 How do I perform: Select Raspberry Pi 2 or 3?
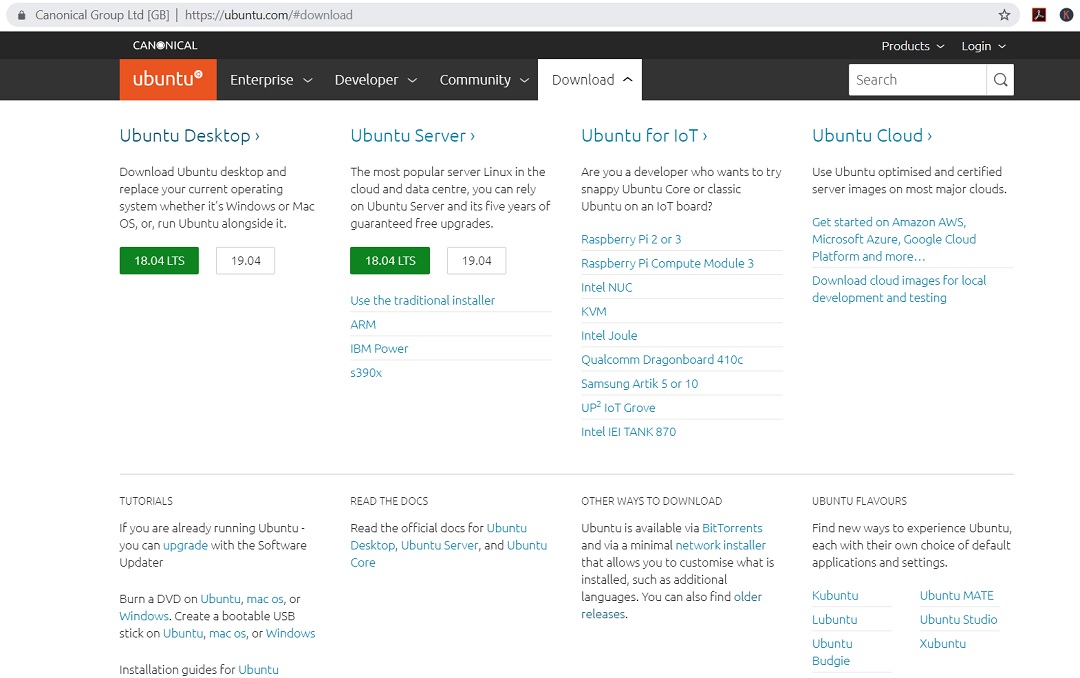tap(631, 239)
